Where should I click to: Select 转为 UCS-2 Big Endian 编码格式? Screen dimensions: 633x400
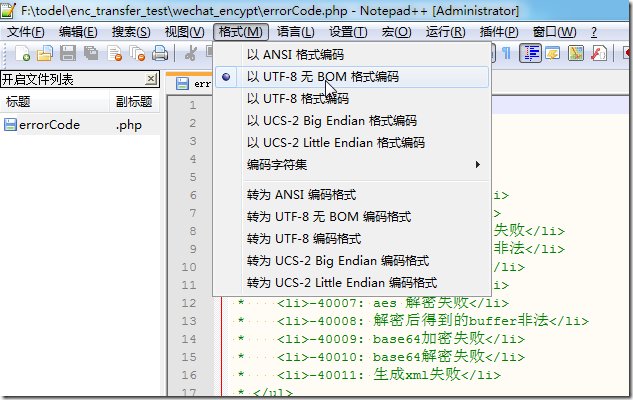352,261
